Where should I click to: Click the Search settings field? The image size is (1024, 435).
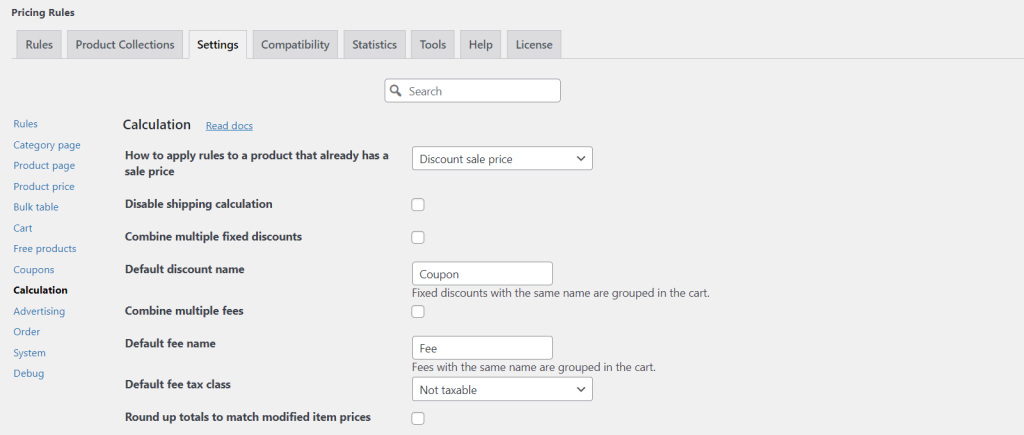pyautogui.click(x=472, y=91)
